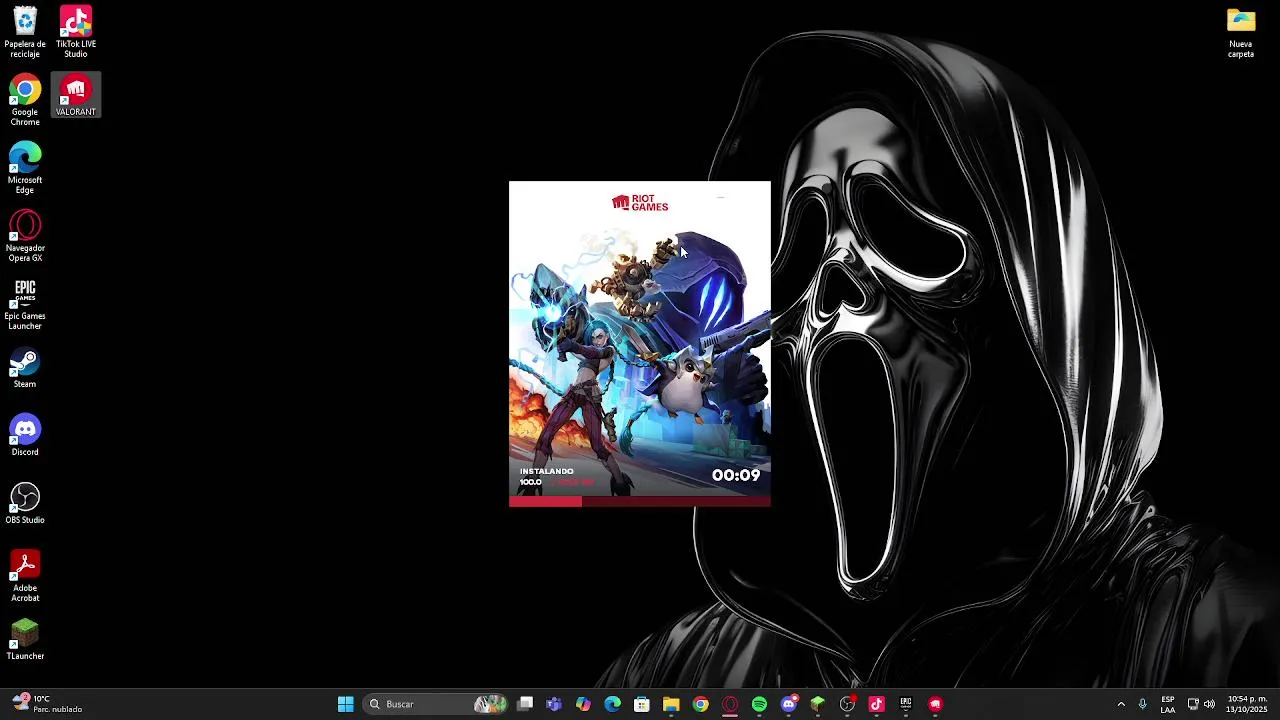Viewport: 1280px width, 720px height.
Task: Click the 00:09 timer in installer
Action: click(736, 475)
